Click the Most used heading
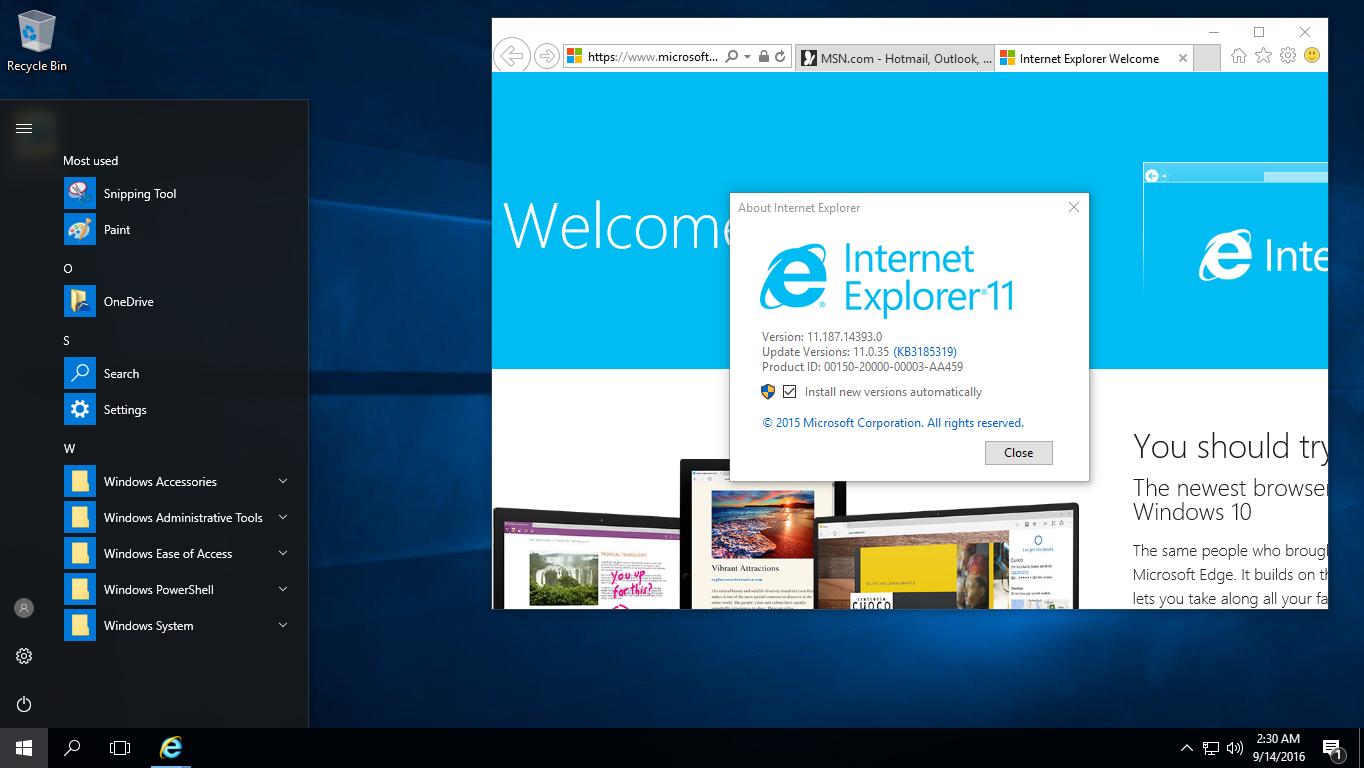Screen dimensions: 1364x768 click(90, 160)
